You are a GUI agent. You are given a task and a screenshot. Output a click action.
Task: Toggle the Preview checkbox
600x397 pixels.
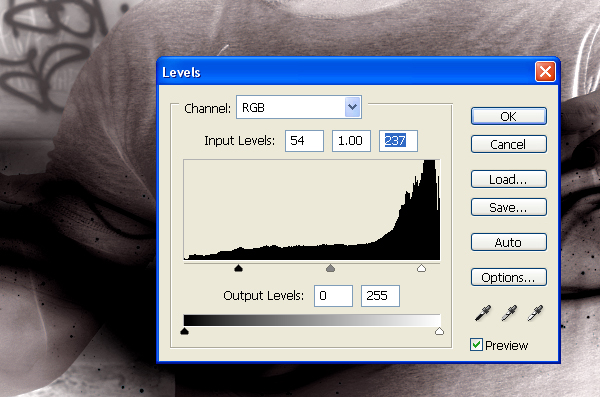(x=476, y=345)
